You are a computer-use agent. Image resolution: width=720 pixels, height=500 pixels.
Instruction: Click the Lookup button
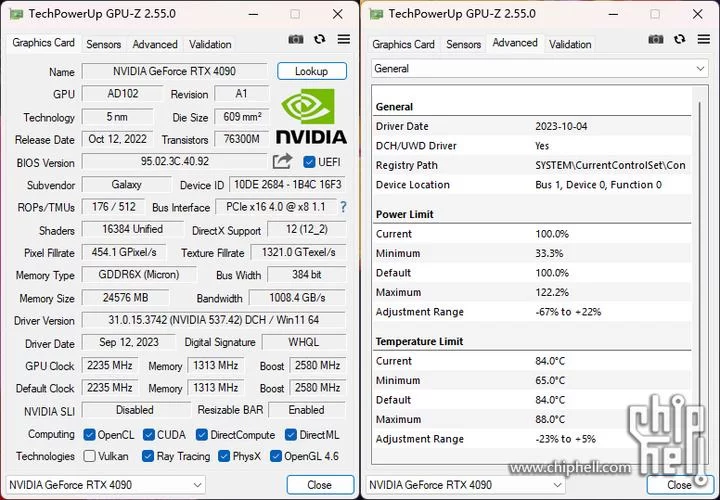[x=312, y=71]
